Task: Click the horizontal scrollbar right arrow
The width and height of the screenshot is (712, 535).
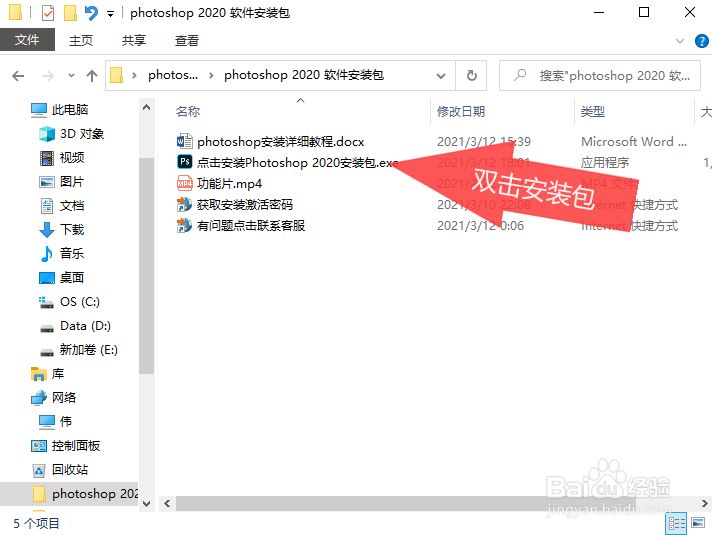Action: [704, 504]
